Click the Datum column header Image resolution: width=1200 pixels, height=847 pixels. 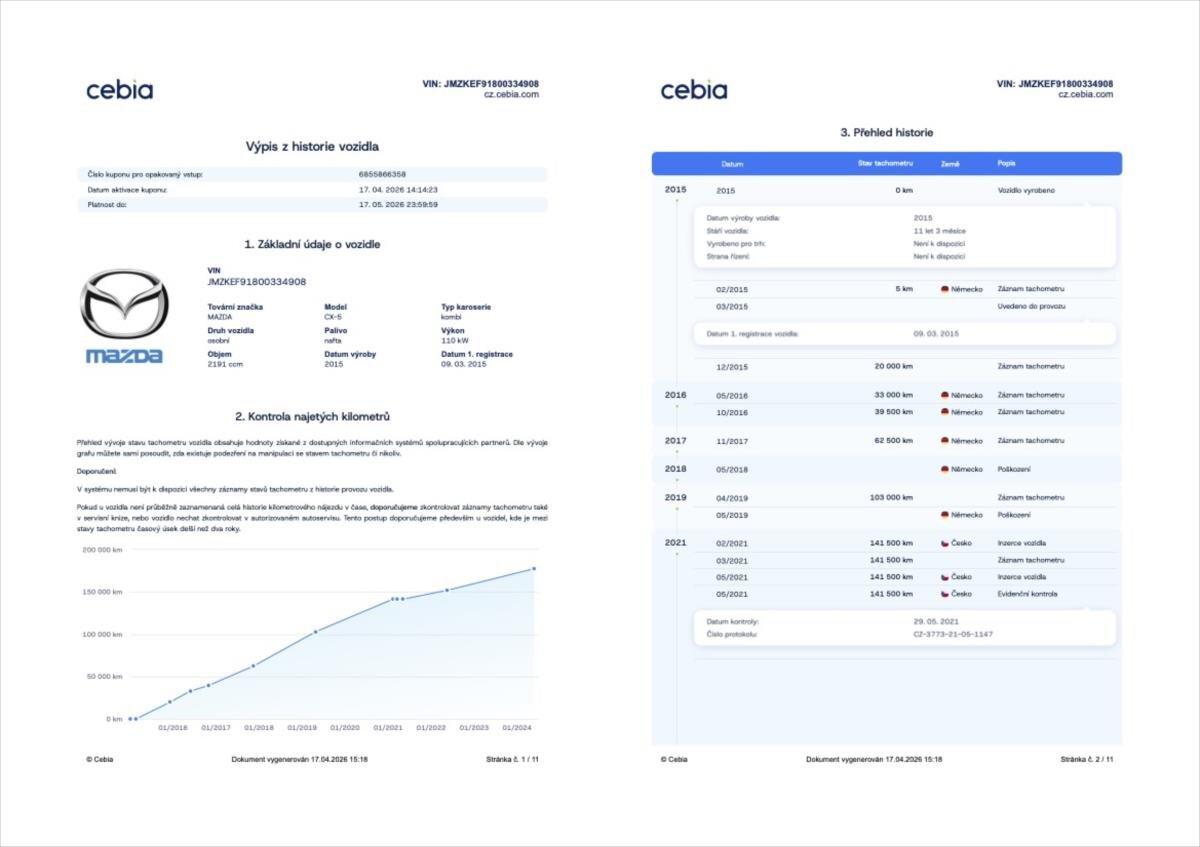pyautogui.click(x=732, y=164)
